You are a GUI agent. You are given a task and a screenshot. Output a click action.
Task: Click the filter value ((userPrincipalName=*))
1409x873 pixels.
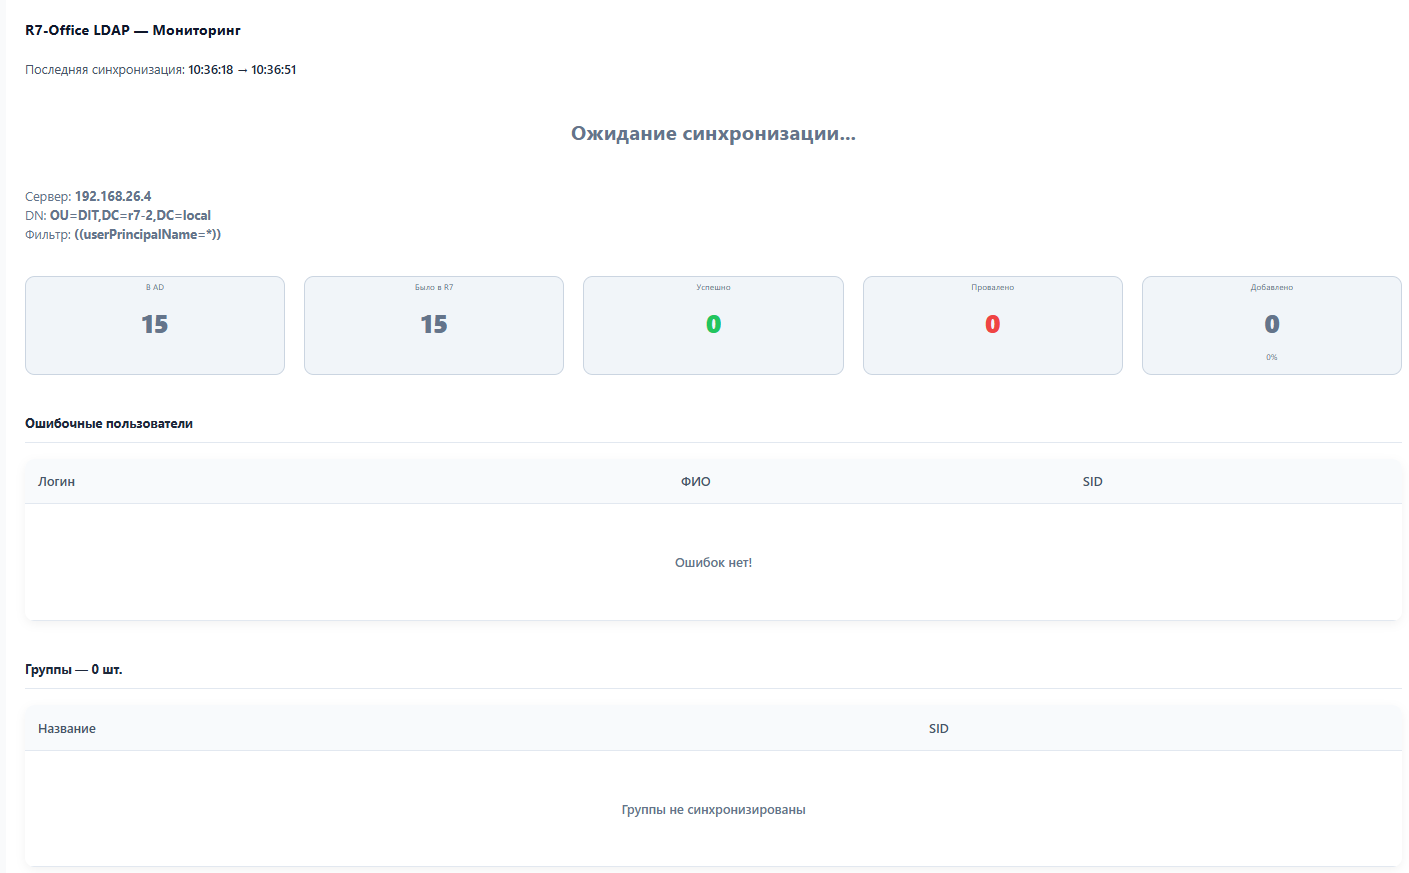[147, 235]
